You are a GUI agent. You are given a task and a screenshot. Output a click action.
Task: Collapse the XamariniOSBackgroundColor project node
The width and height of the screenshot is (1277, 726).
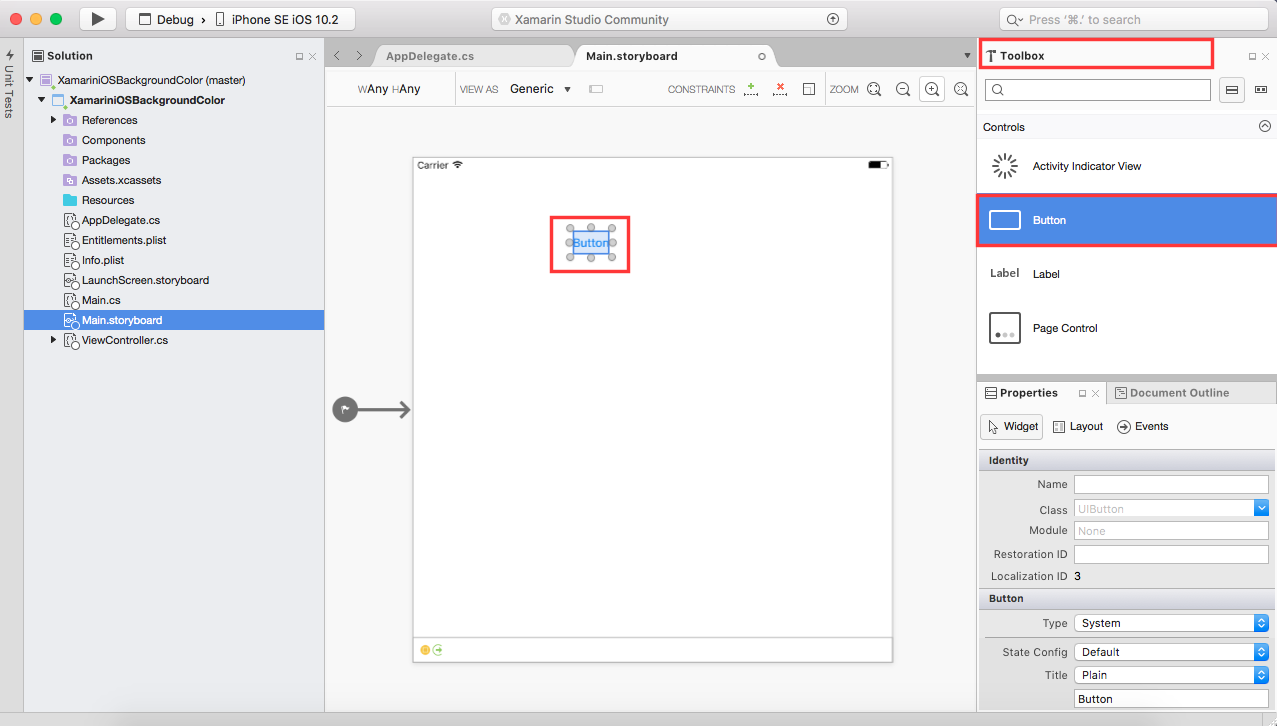coord(42,100)
